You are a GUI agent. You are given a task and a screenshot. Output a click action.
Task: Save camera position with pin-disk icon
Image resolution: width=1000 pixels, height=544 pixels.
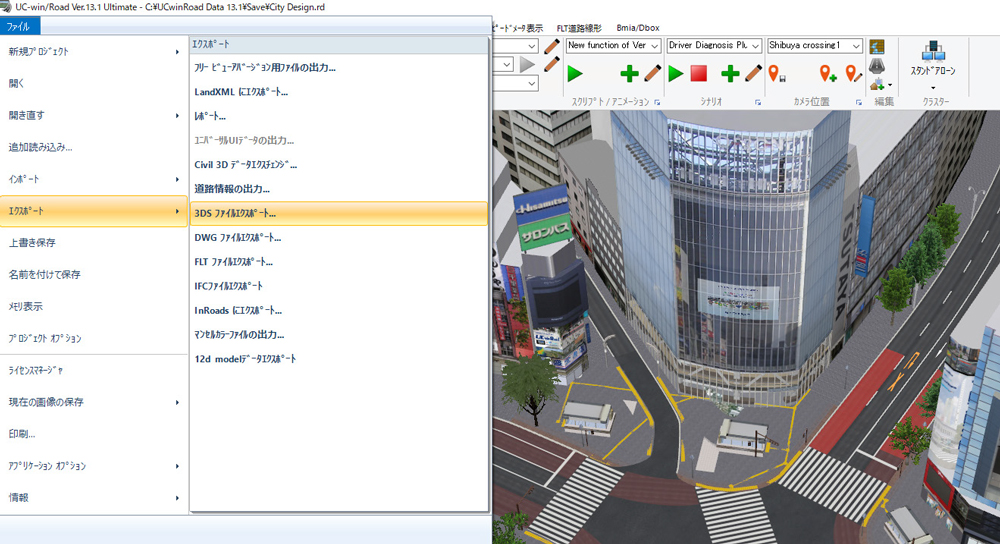coord(776,73)
